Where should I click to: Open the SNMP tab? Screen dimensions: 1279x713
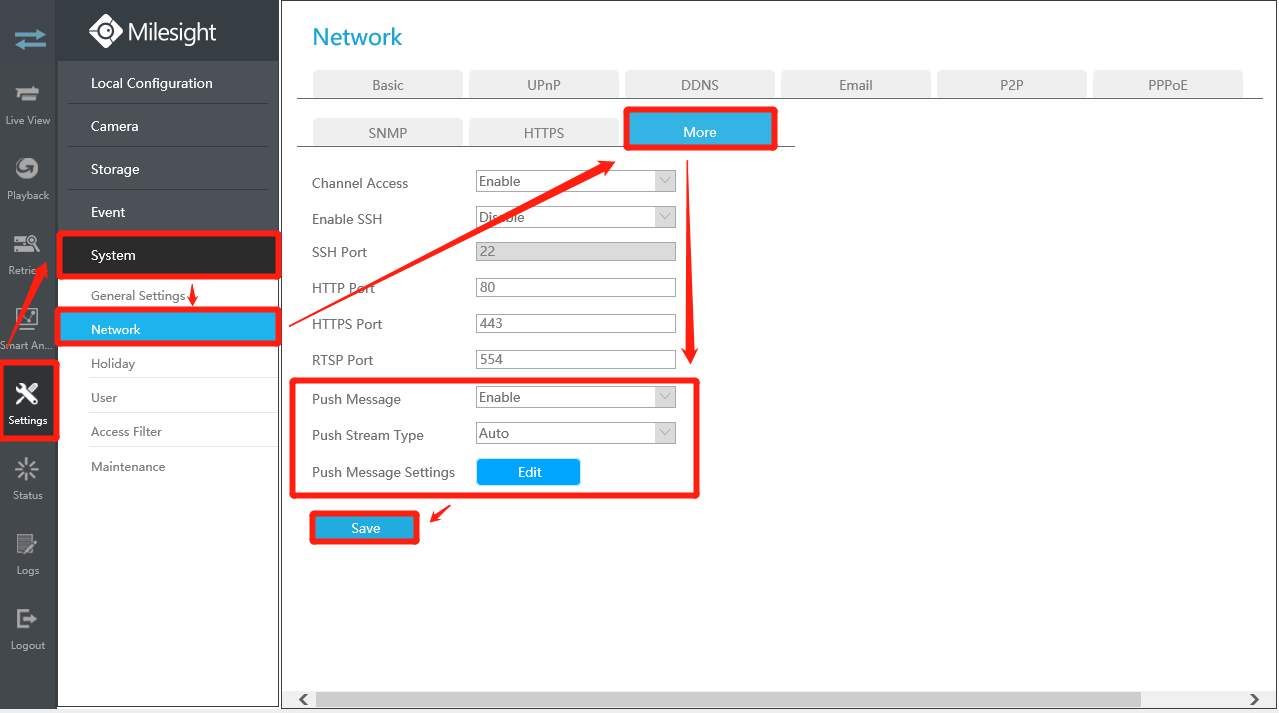[x=388, y=132]
